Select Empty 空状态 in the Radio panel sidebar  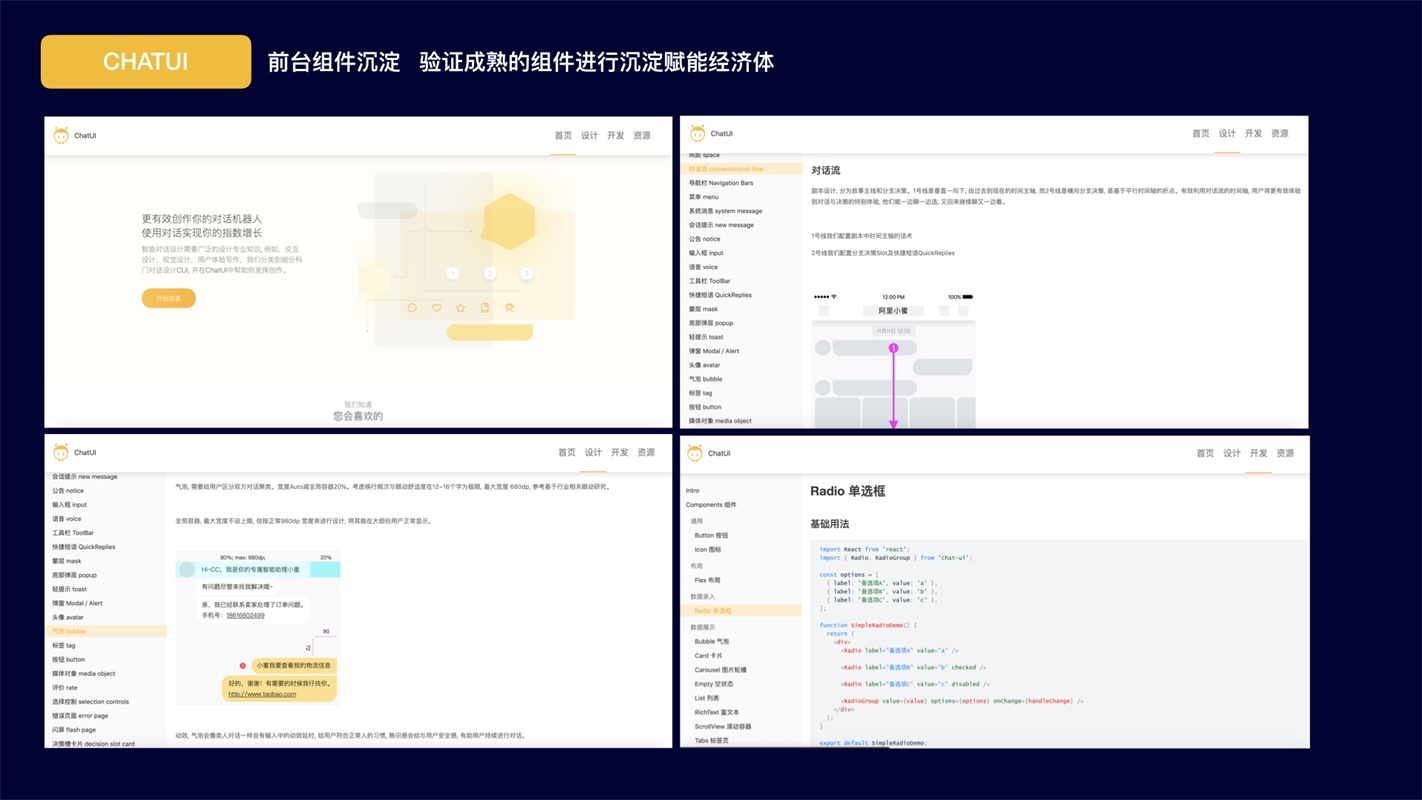click(714, 684)
